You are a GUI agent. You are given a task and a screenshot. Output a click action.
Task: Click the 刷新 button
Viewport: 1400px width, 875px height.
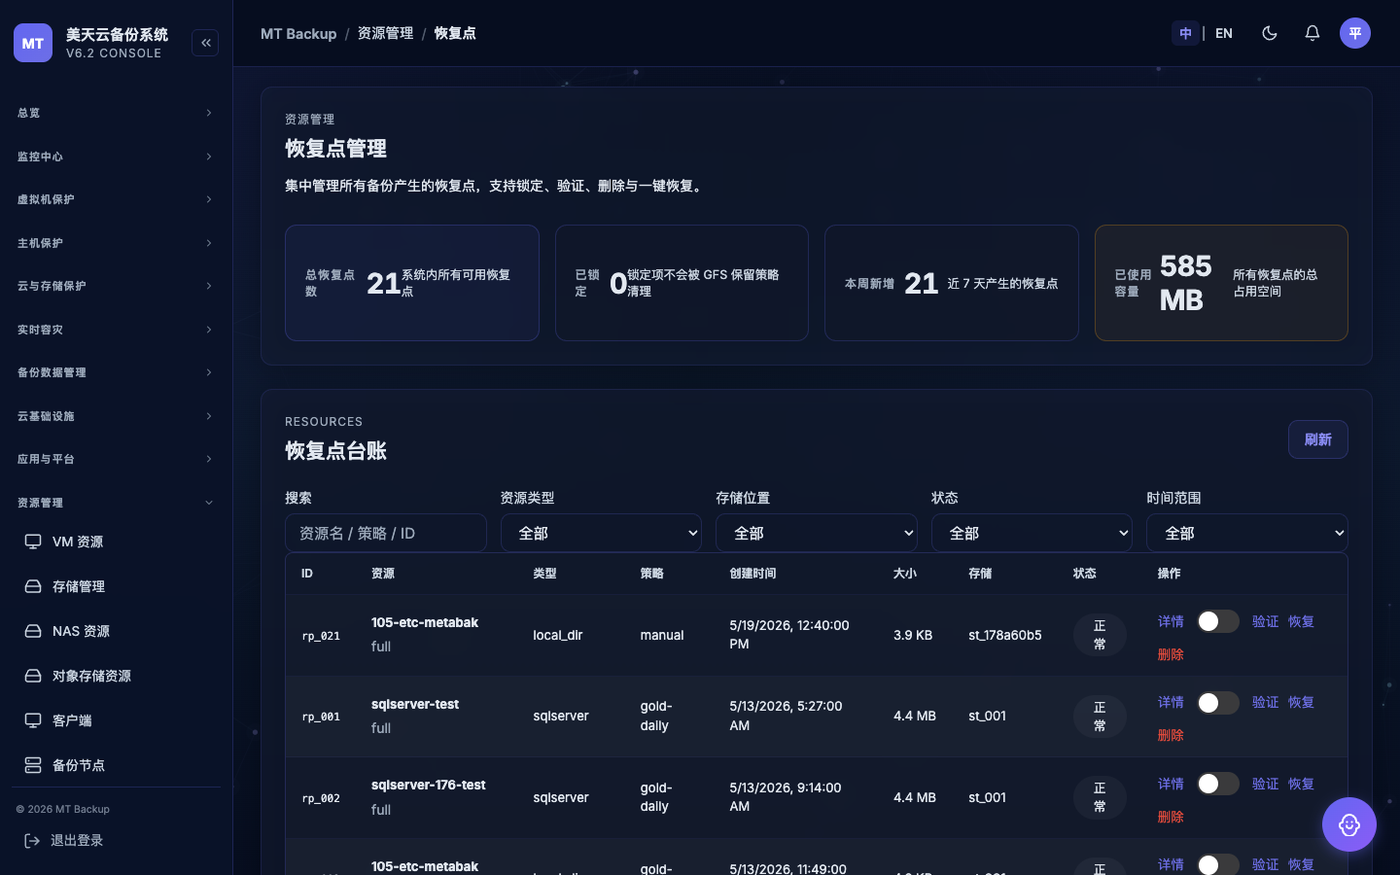point(1318,440)
